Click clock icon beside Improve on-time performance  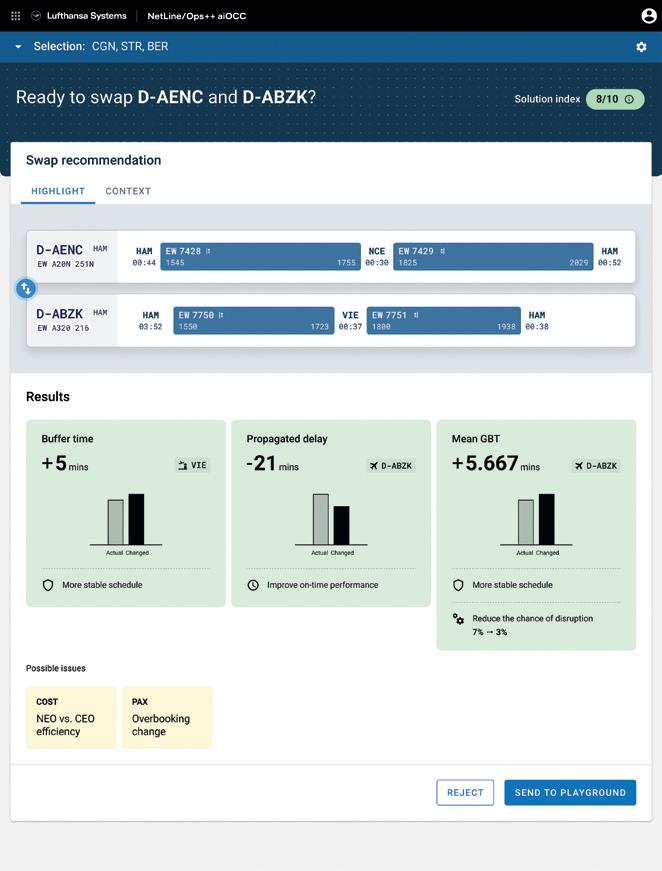[253, 585]
